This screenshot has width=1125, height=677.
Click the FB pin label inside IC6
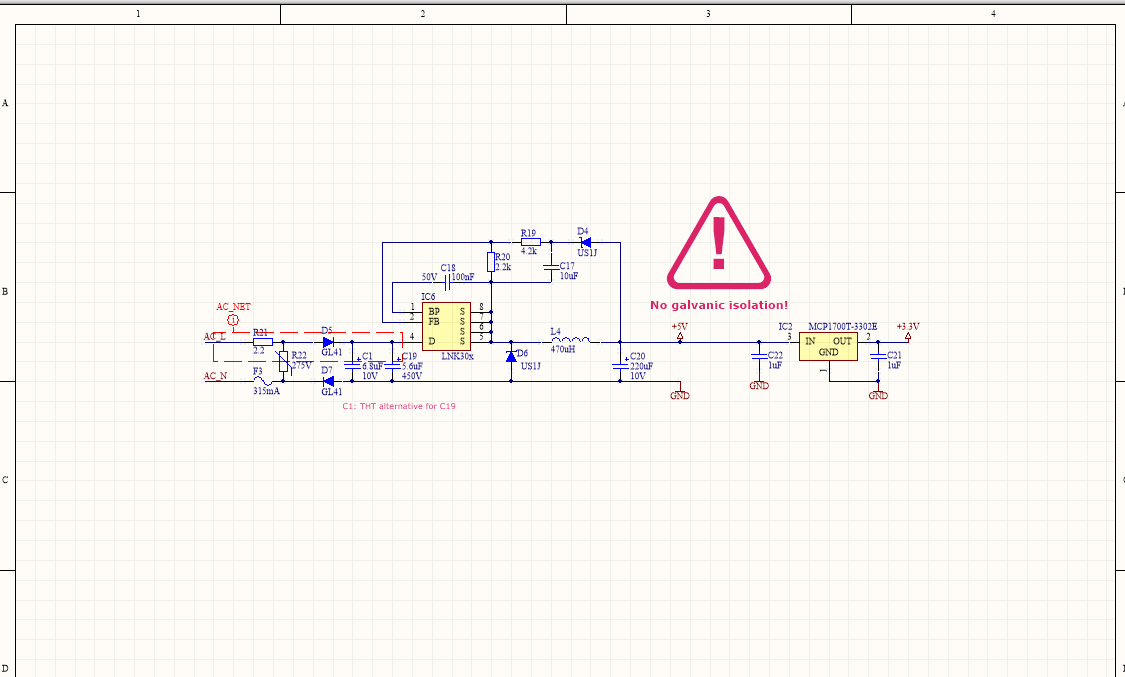point(434,322)
